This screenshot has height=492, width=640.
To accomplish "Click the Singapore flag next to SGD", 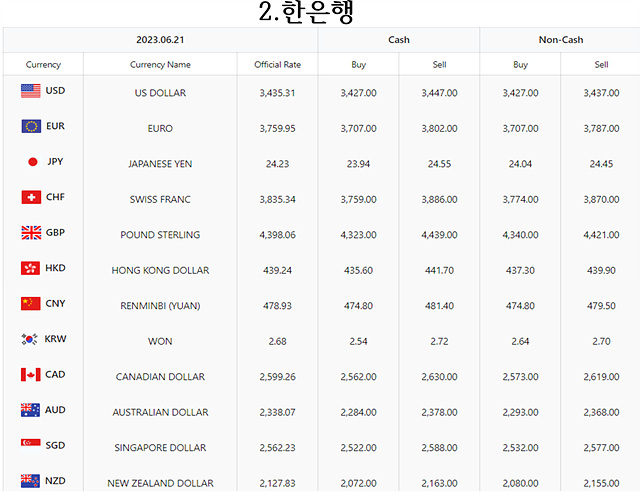I will (31, 443).
